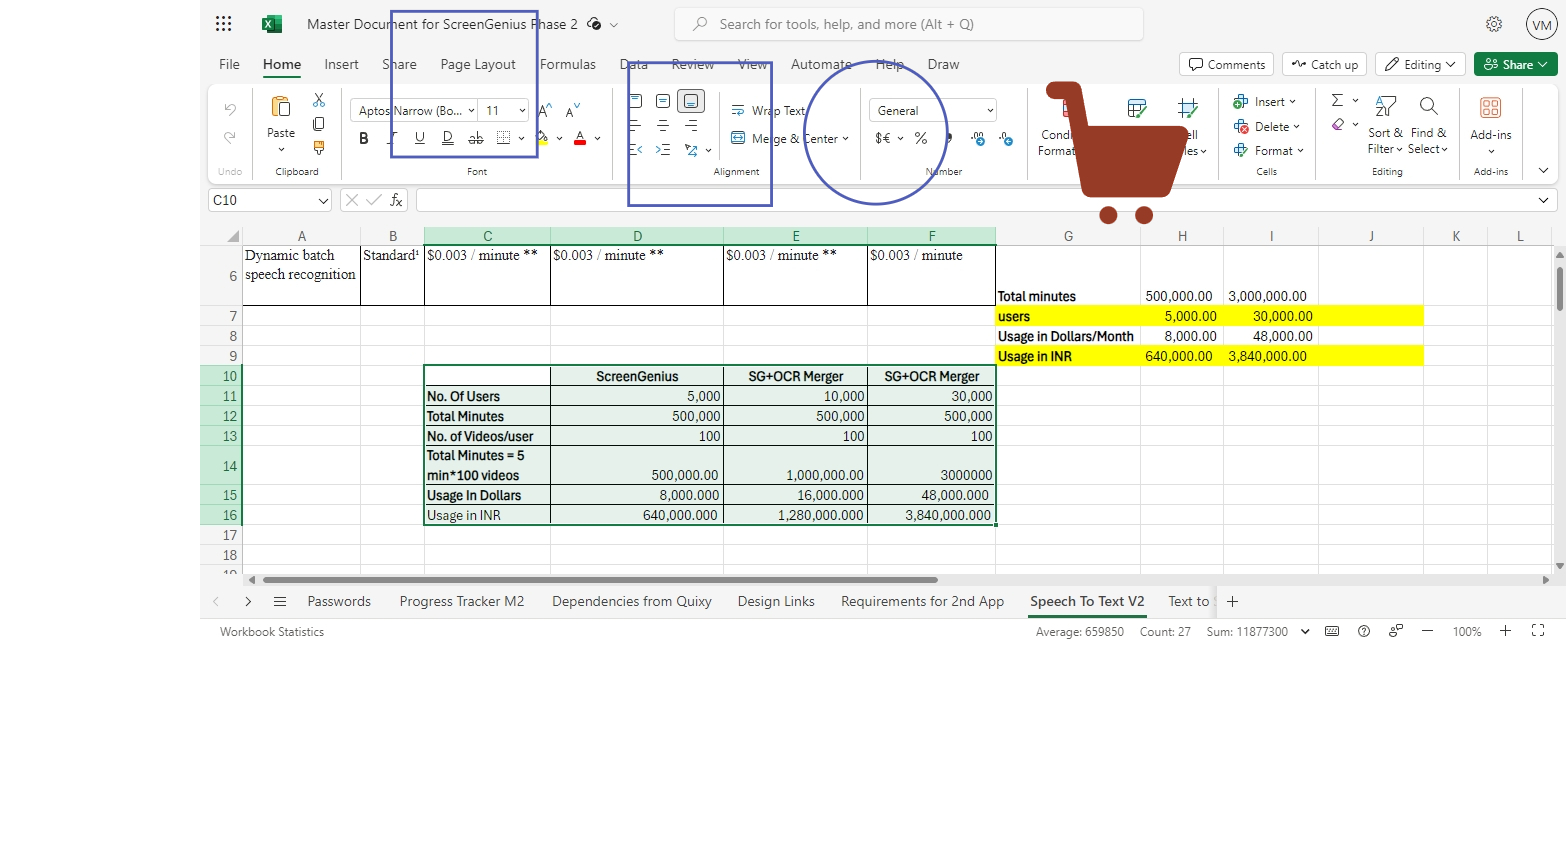
Task: Decrease Decimal places
Action: pos(1006,138)
